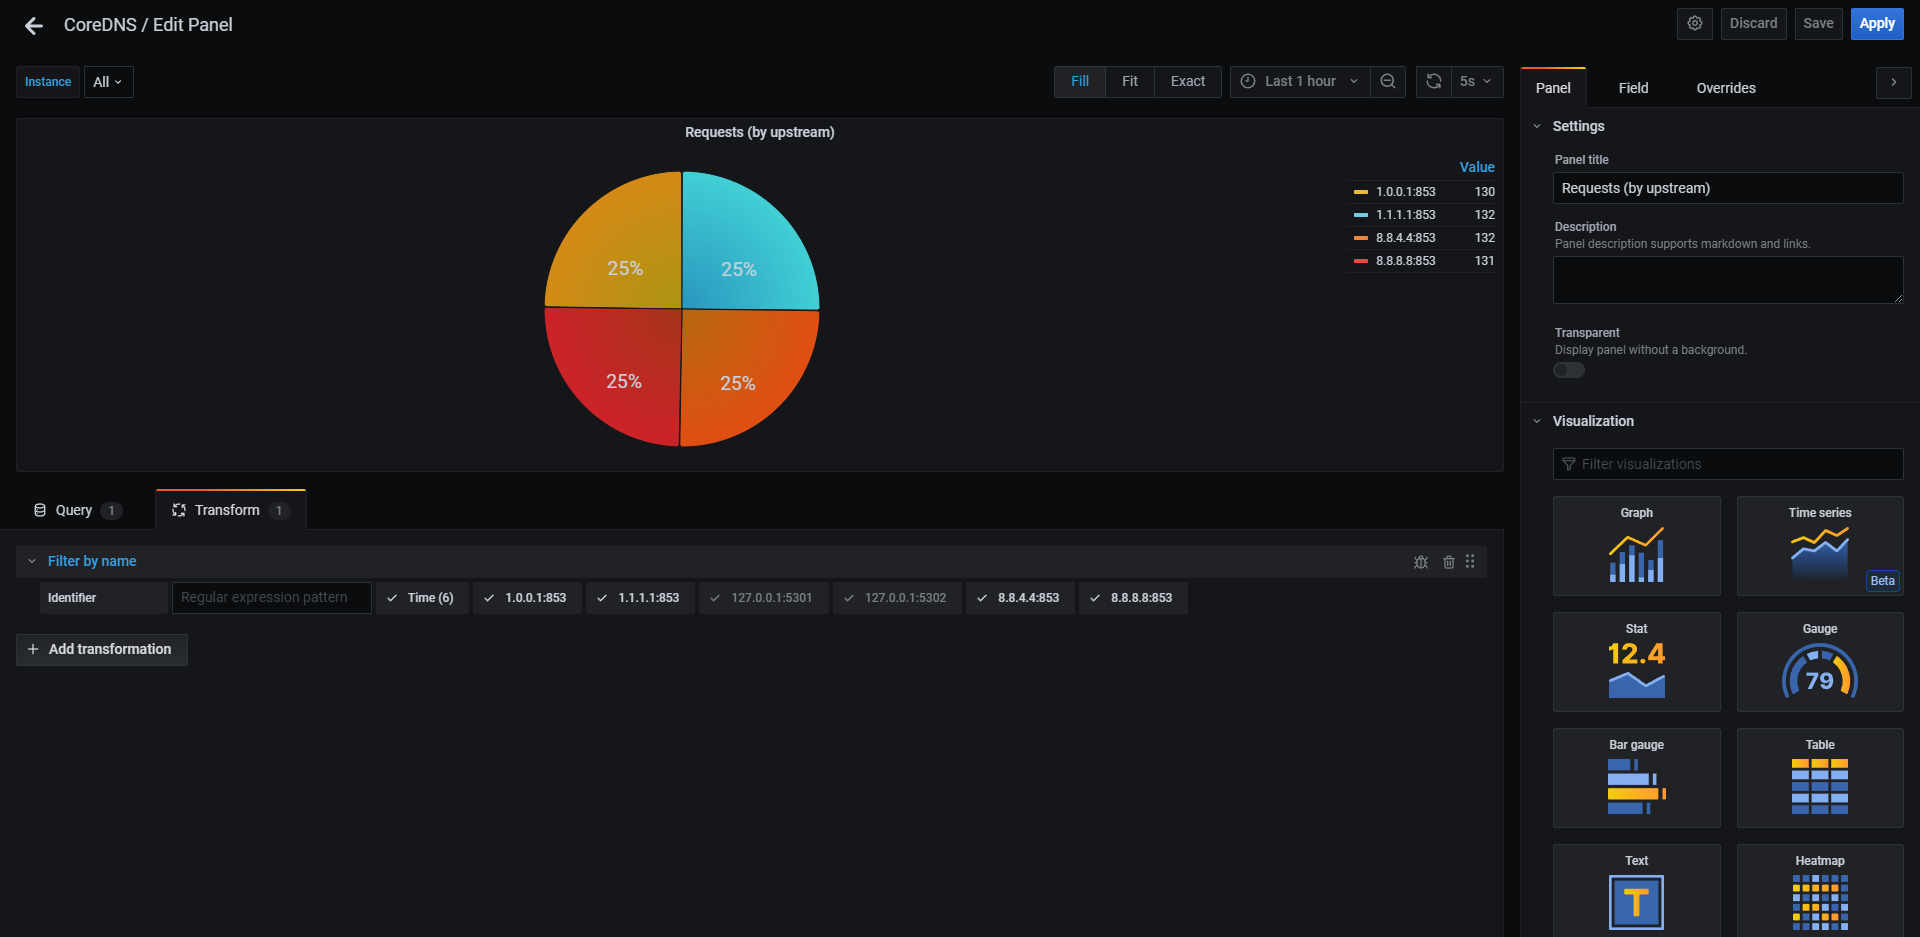This screenshot has height=937, width=1920.
Task: Click Add transformation
Action: point(101,649)
